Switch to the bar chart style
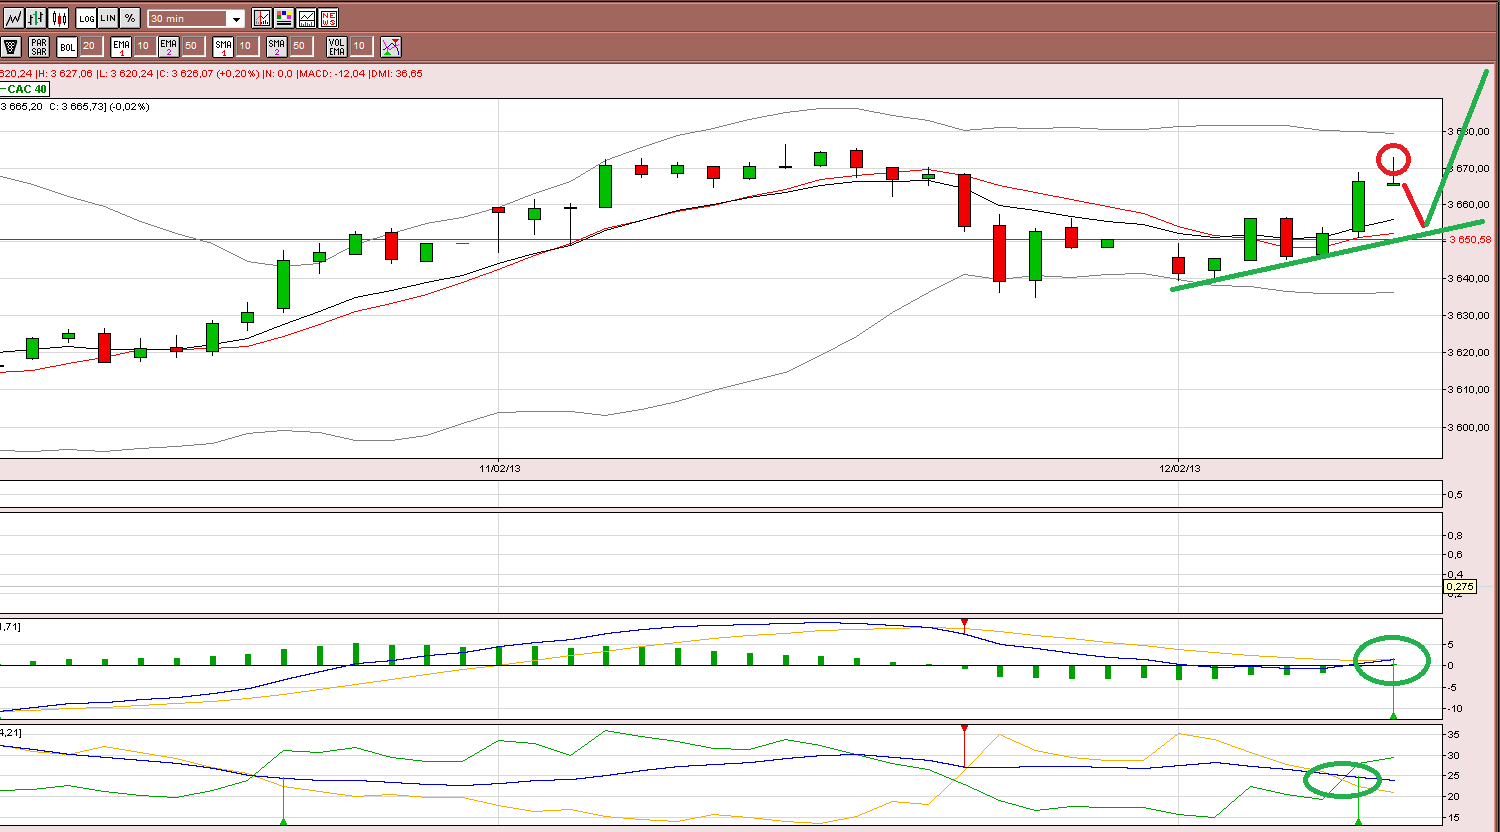 (36, 18)
